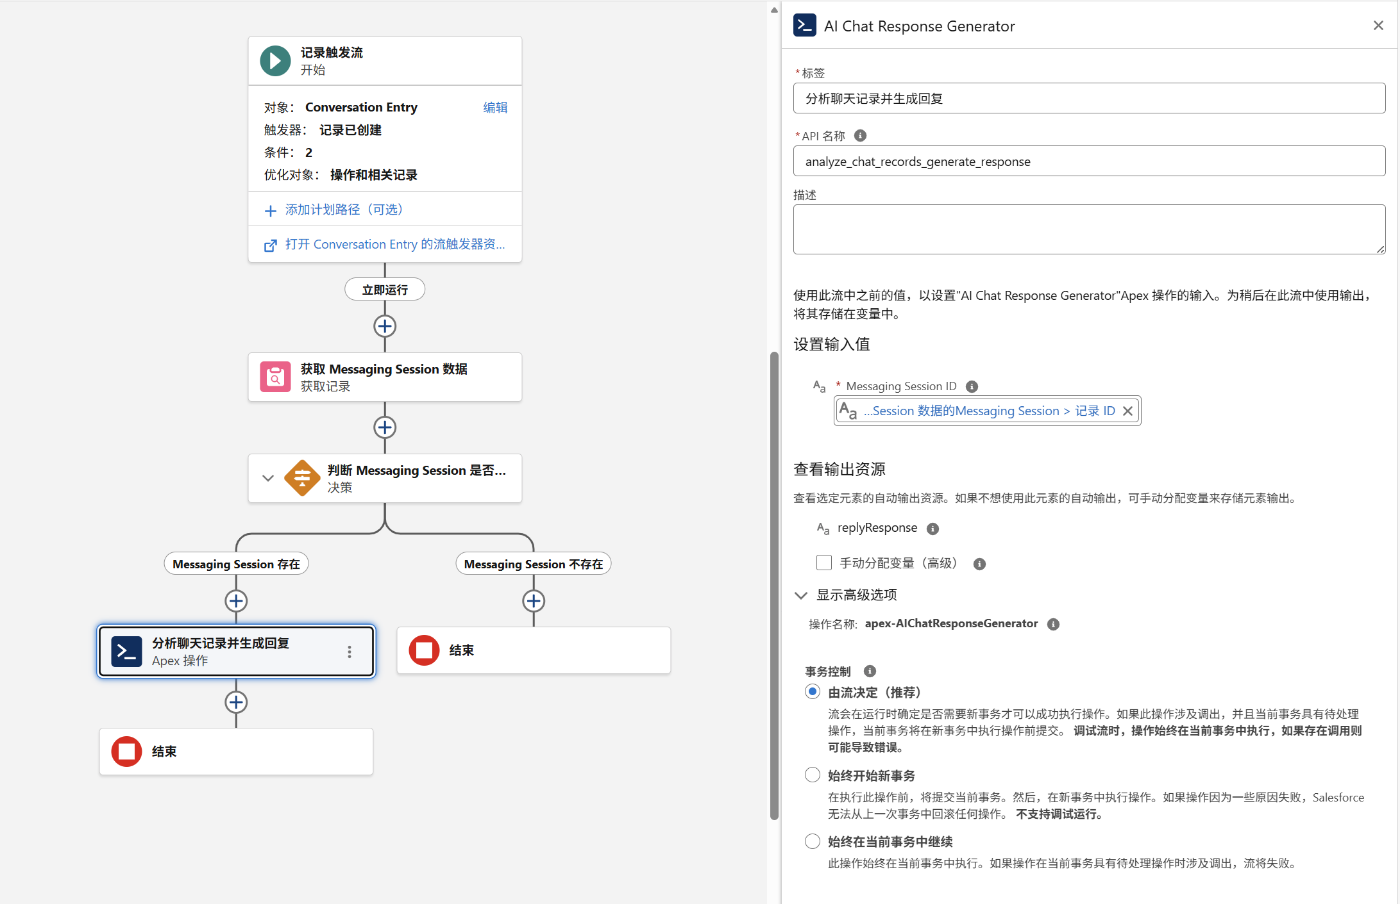This screenshot has width=1400, height=904.
Task: Collapse the decision node branches chevron
Action: pyautogui.click(x=268, y=478)
